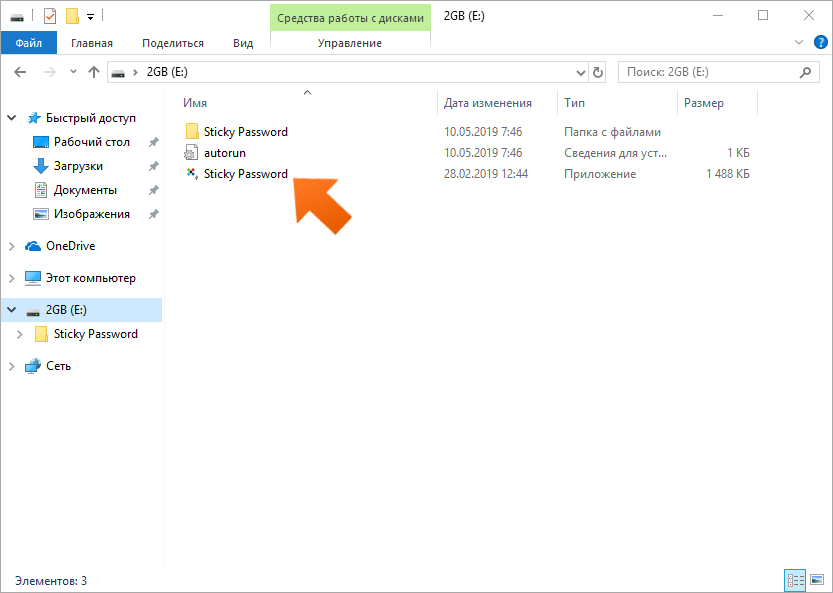The width and height of the screenshot is (833, 593).
Task: Open the Help question mark icon
Action: 820,43
